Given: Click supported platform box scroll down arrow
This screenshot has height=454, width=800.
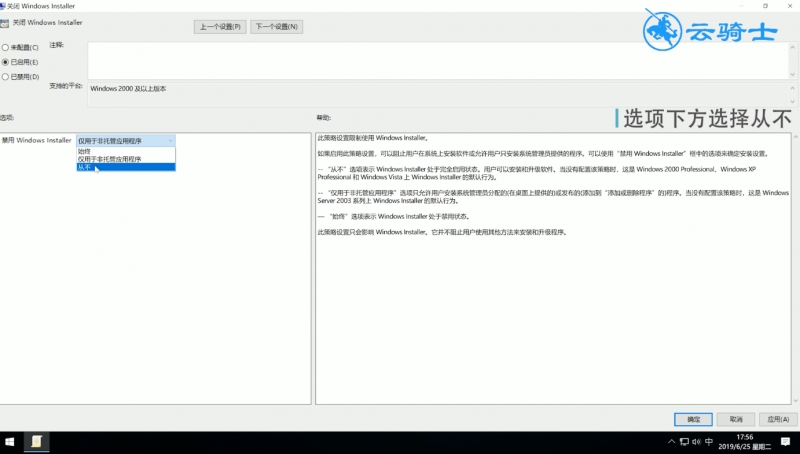Looking at the screenshot, I should (793, 102).
